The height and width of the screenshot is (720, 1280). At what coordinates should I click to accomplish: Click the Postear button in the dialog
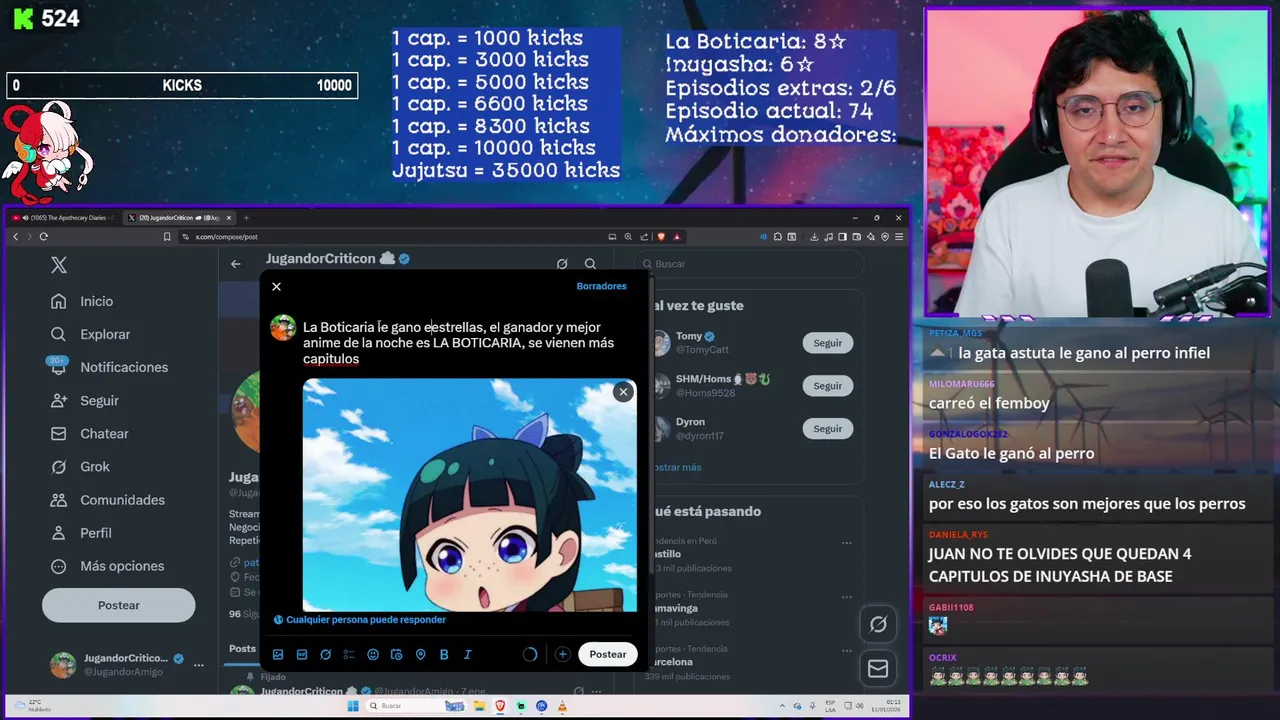coord(607,654)
